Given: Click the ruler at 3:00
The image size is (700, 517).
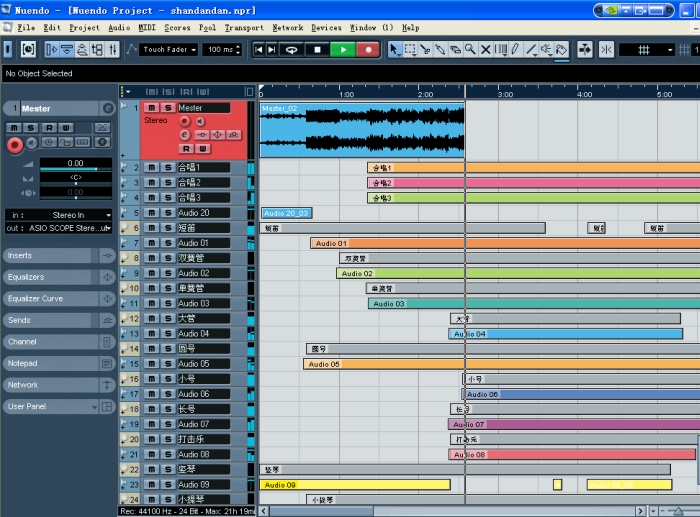Looking at the screenshot, I should click(505, 95).
